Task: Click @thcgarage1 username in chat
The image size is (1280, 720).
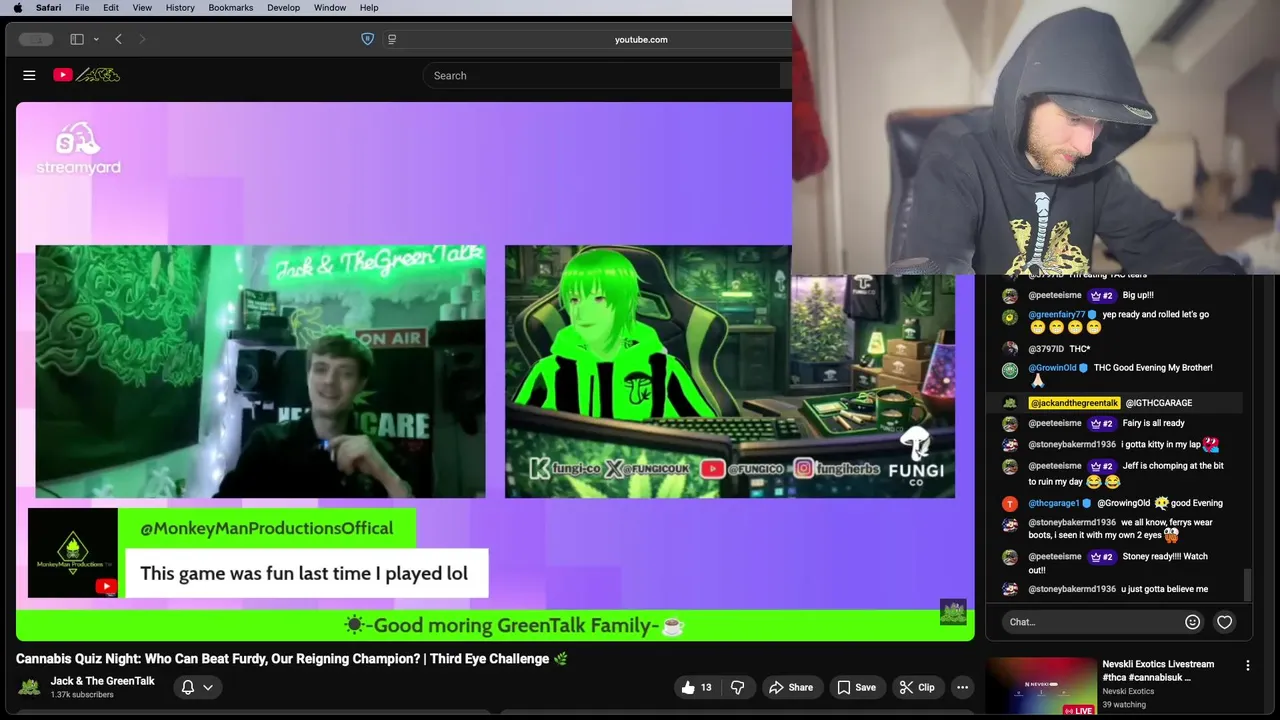Action: point(1054,503)
